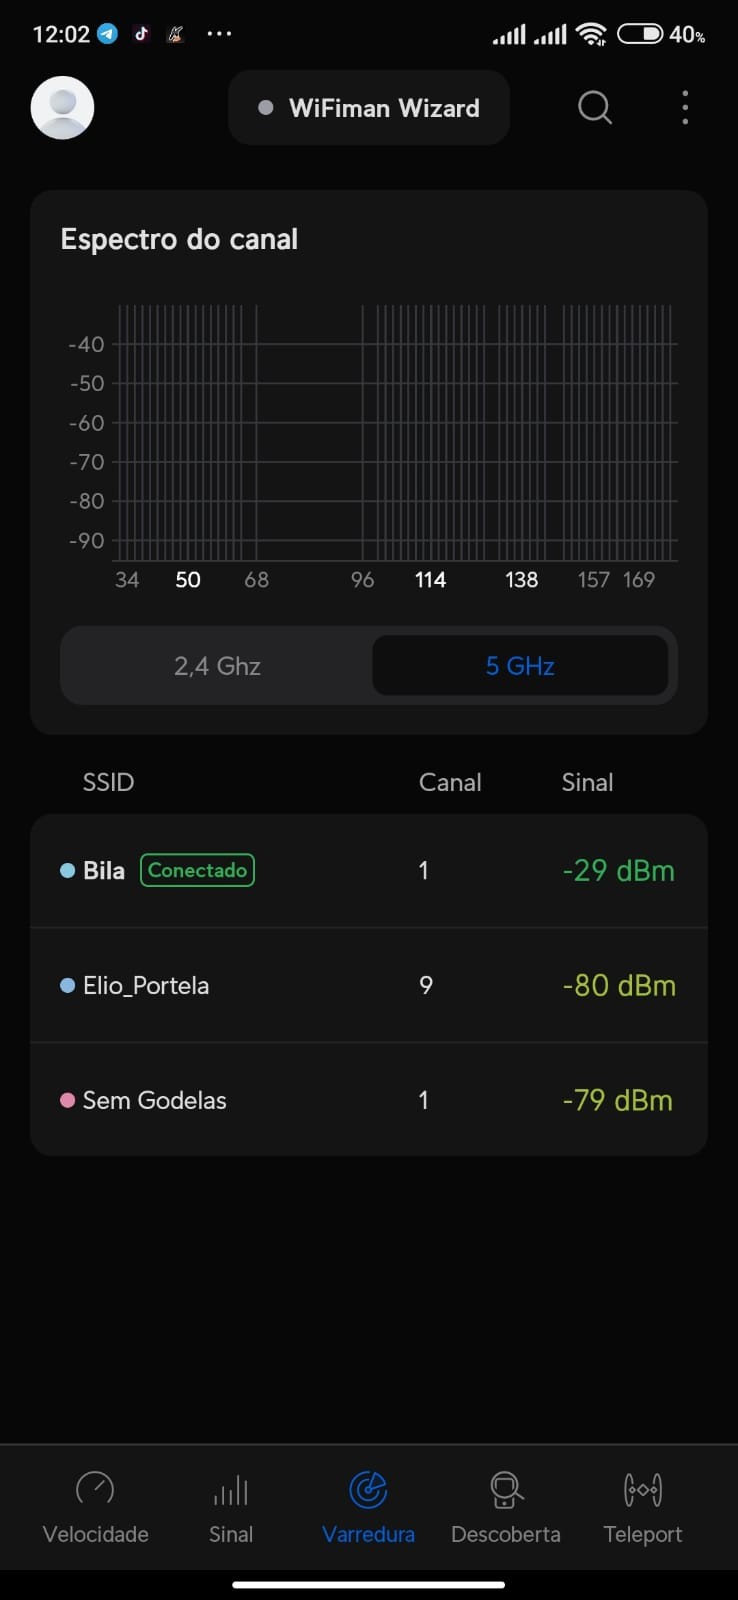
Task: Open the WiFiman Wizard selector
Action: coord(369,108)
